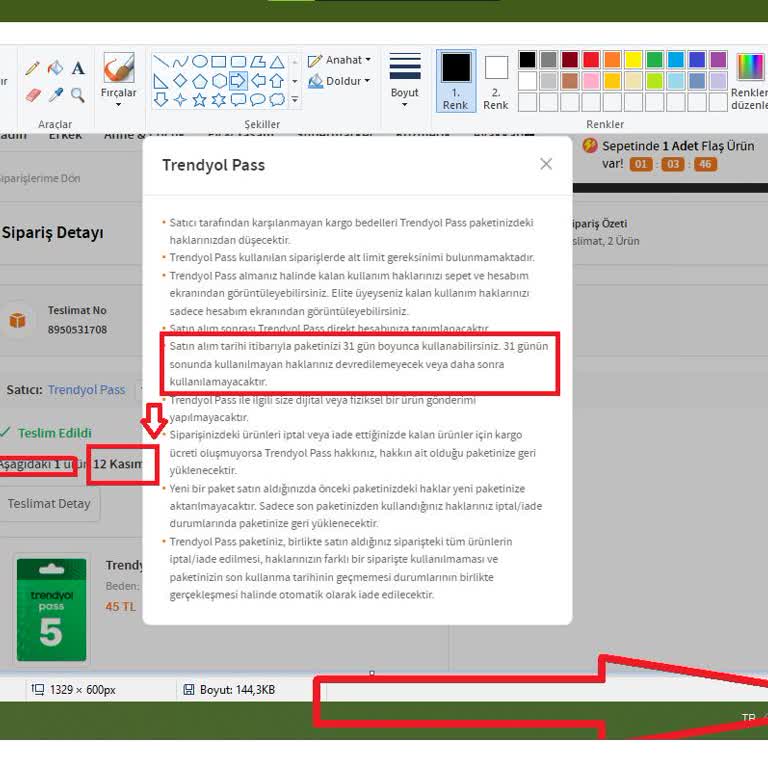768x768 pixels.
Task: Move shapes gallery up one row
Action: pos(295,62)
